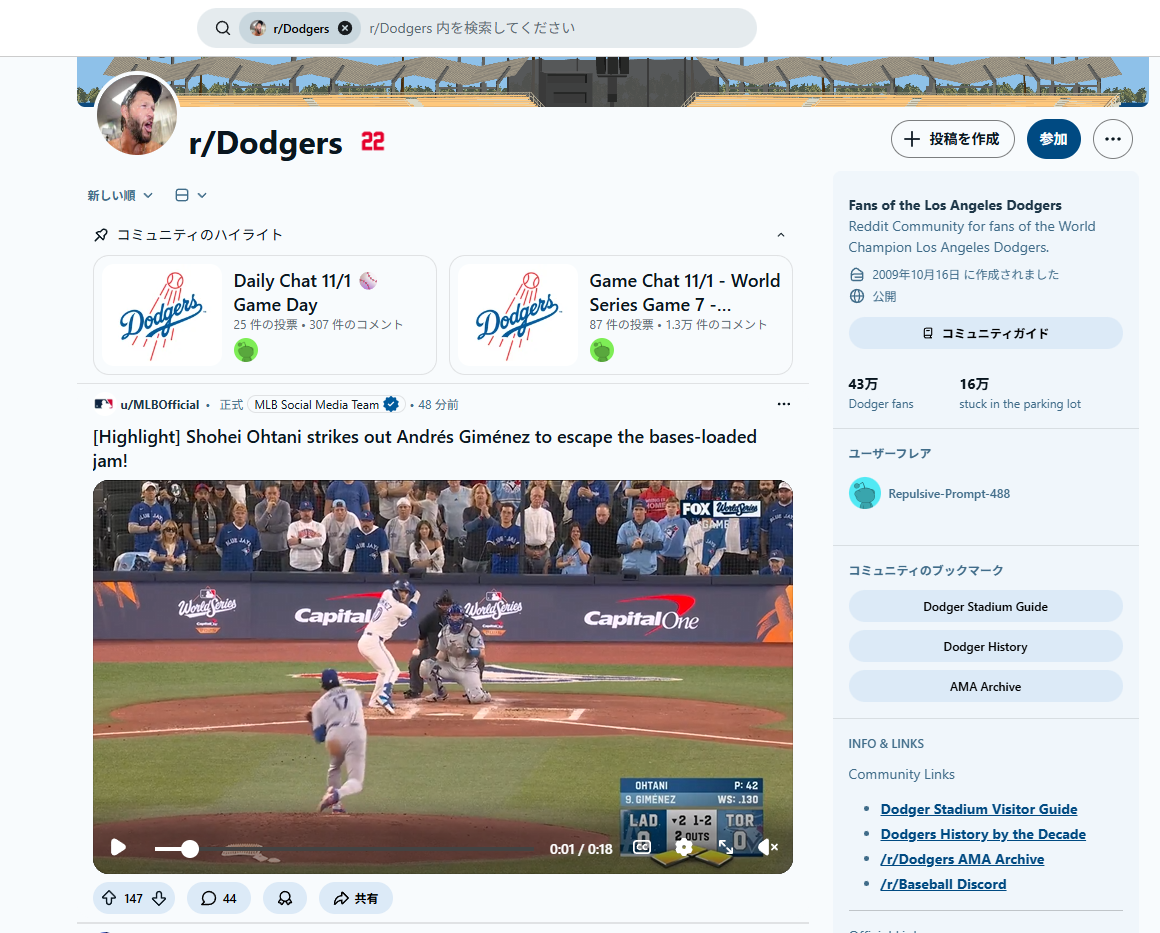Downvote the Shohei Ohtani highlight post
Viewport: 1160px width, 933px height.
[159, 898]
